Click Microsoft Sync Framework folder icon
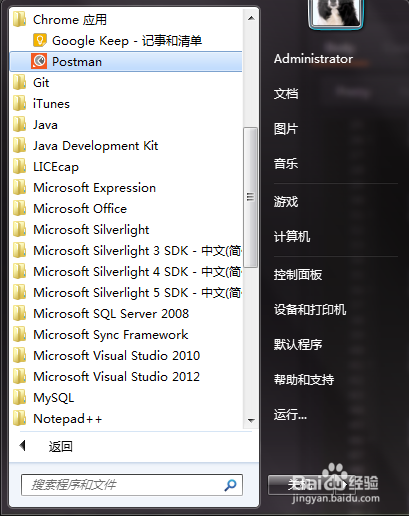Image resolution: width=409 pixels, height=516 pixels. click(x=20, y=334)
